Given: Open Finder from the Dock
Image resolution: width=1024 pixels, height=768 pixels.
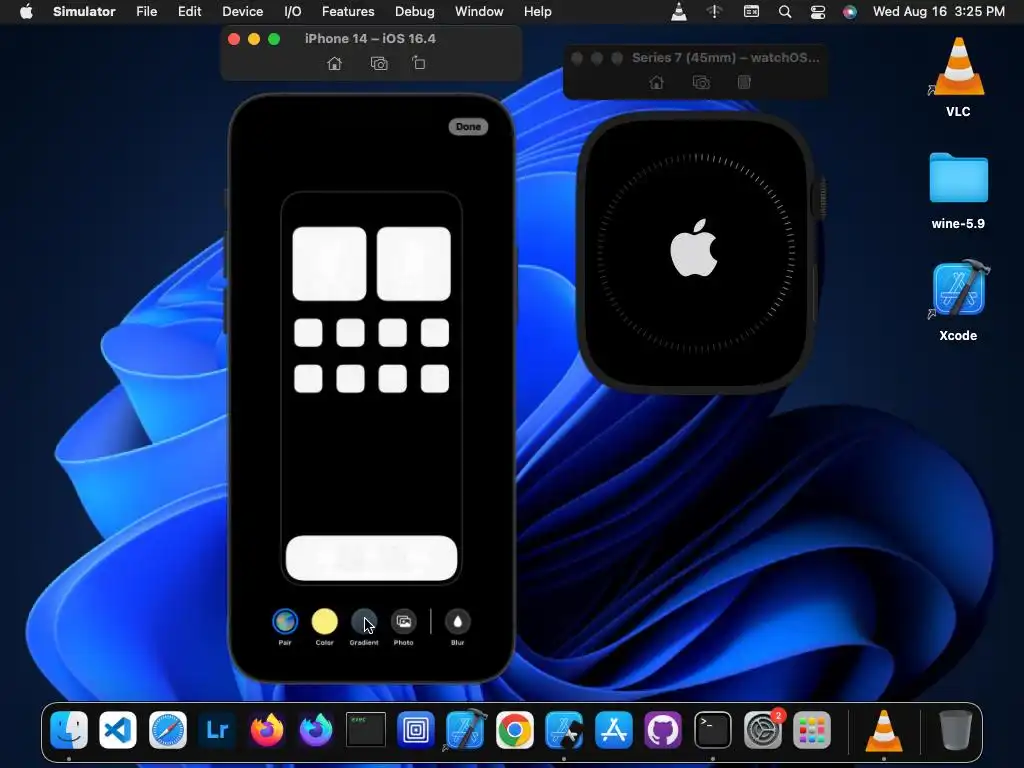Looking at the screenshot, I should tap(69, 729).
